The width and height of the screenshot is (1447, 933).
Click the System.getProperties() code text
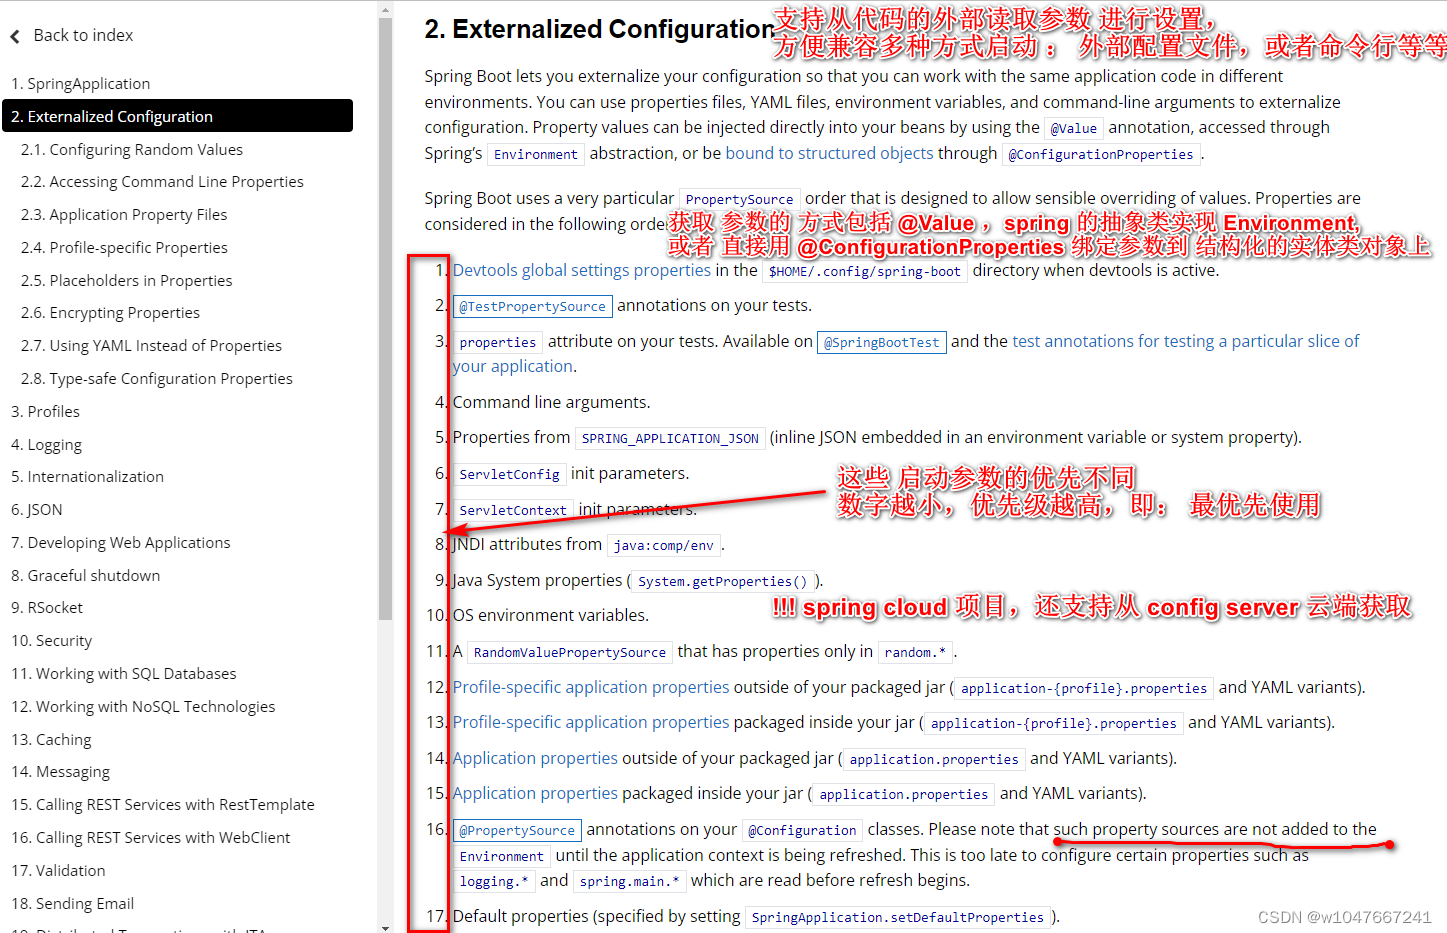pyautogui.click(x=722, y=581)
